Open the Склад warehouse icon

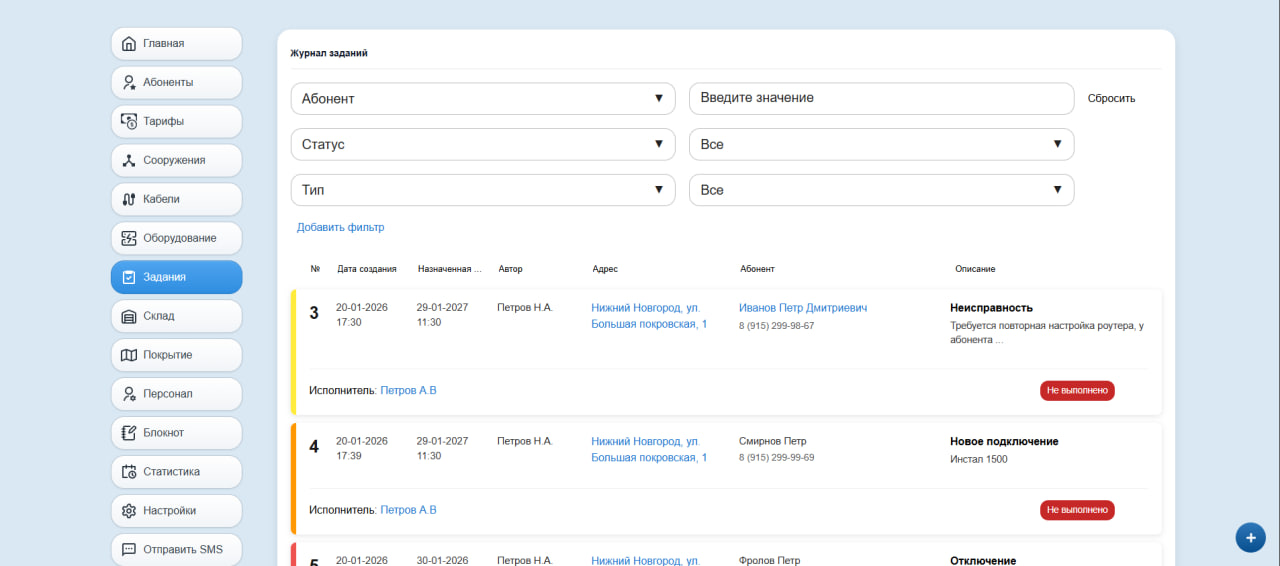click(128, 317)
